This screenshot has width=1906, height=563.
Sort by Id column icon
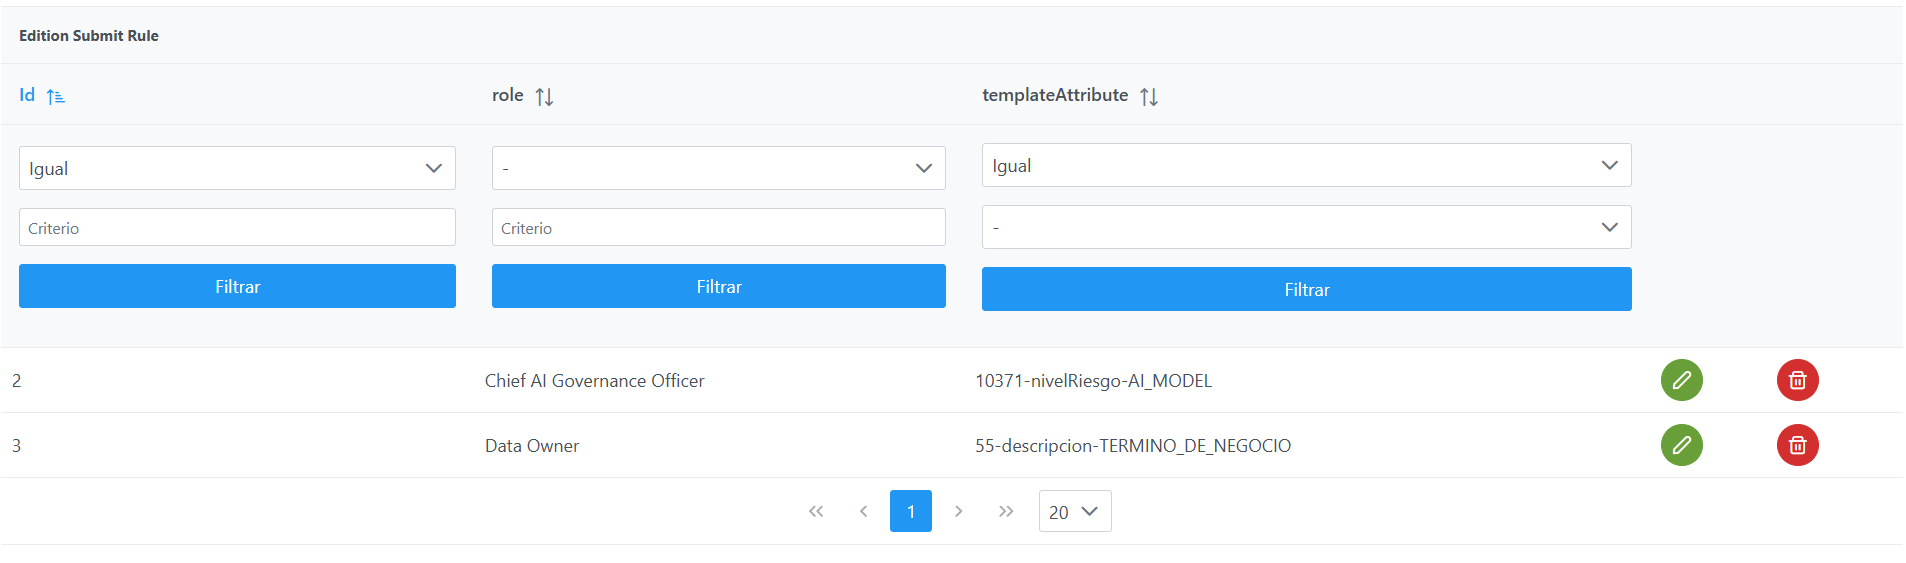click(56, 96)
